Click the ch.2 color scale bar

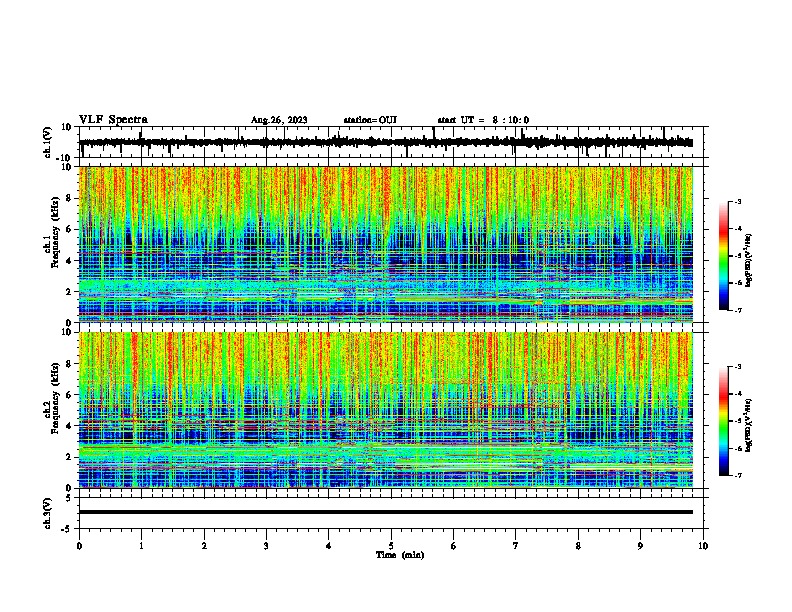click(x=724, y=421)
